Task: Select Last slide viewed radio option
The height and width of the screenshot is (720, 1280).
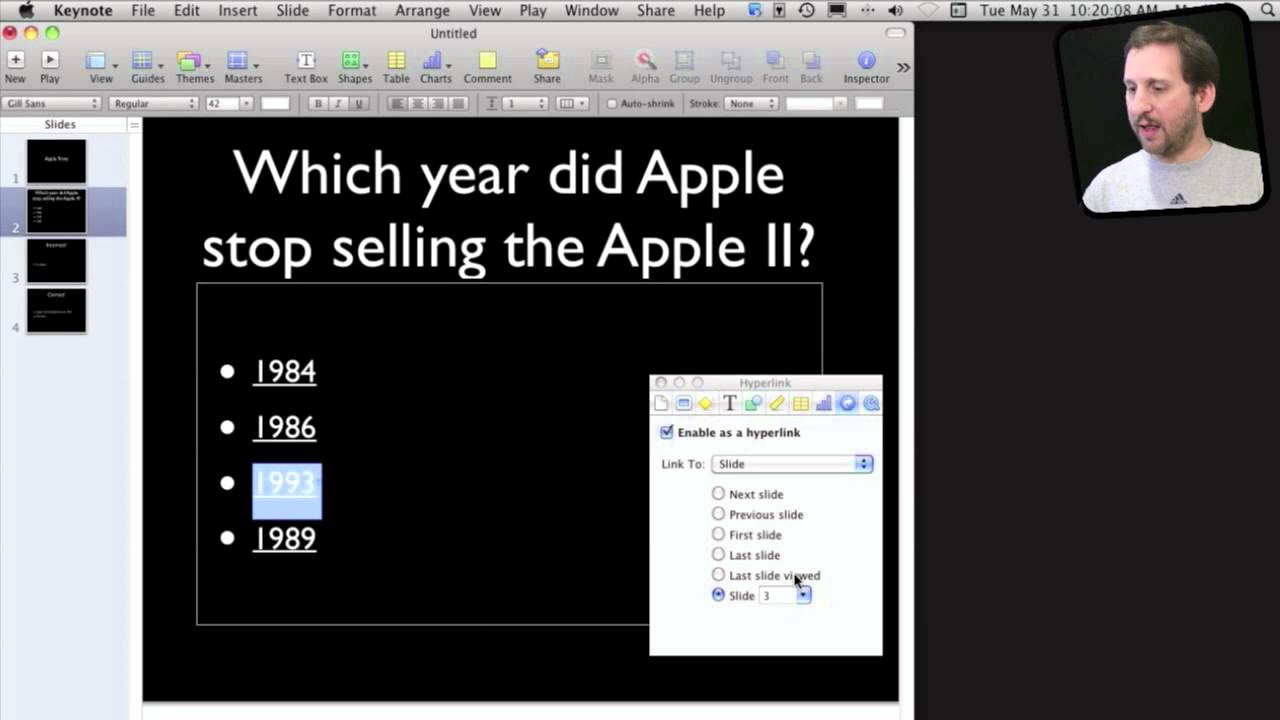Action: (x=718, y=575)
